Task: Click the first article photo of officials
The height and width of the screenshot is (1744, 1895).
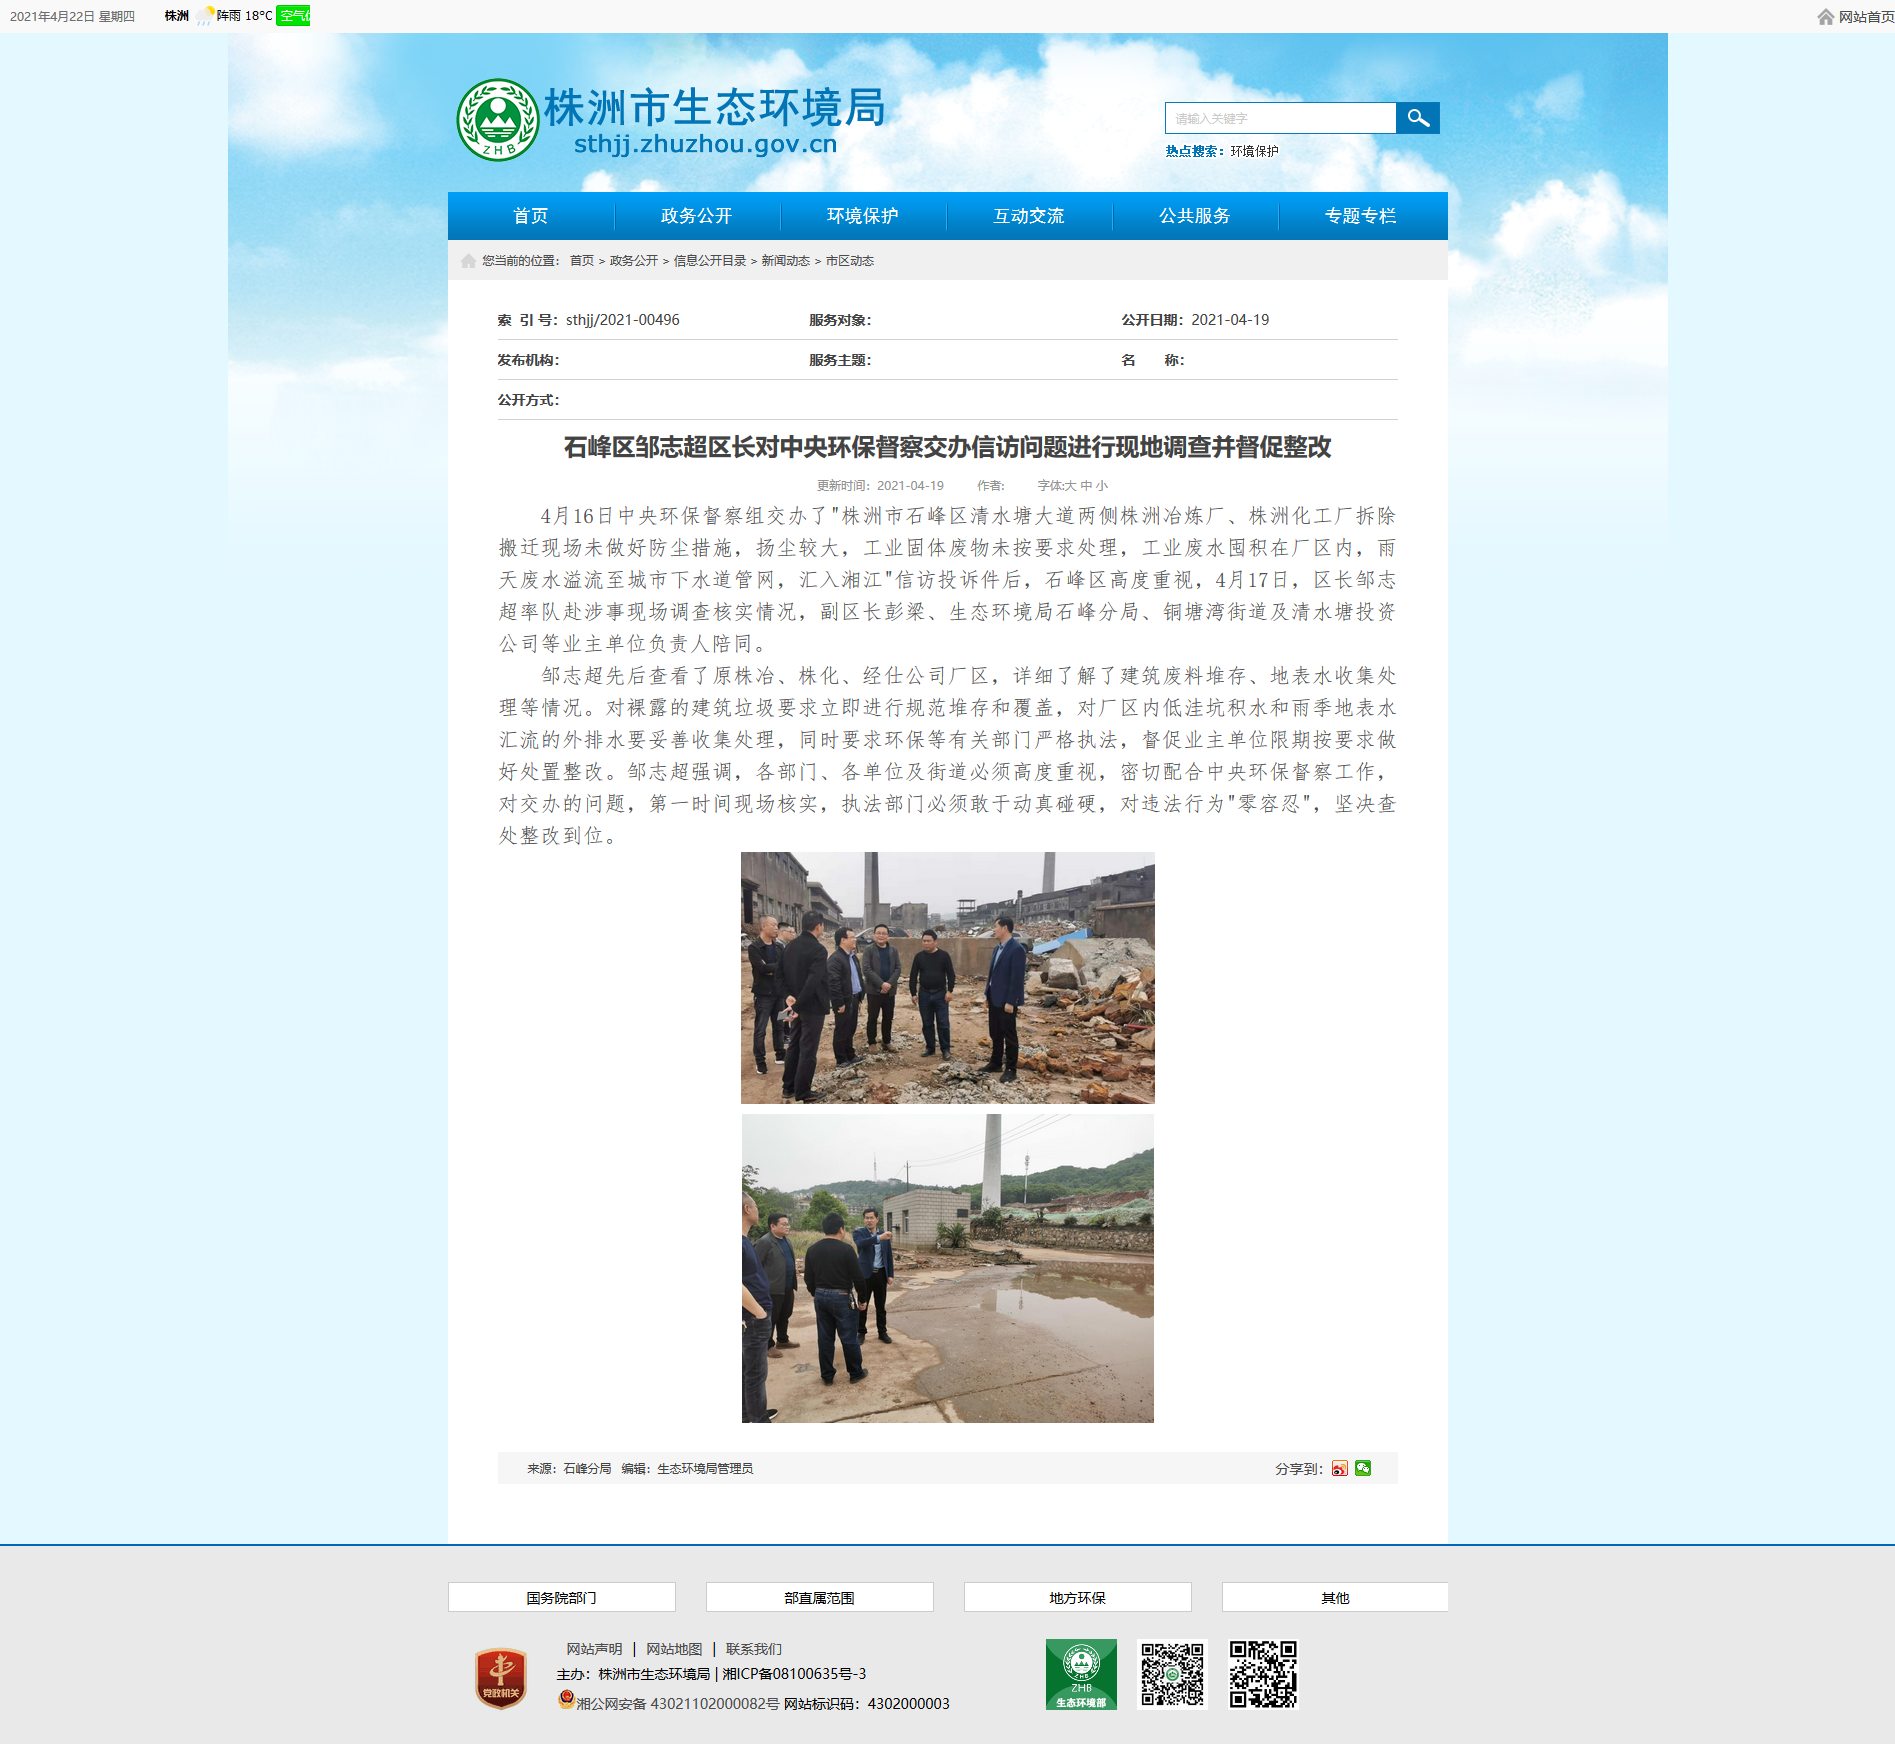Action: 947,977
